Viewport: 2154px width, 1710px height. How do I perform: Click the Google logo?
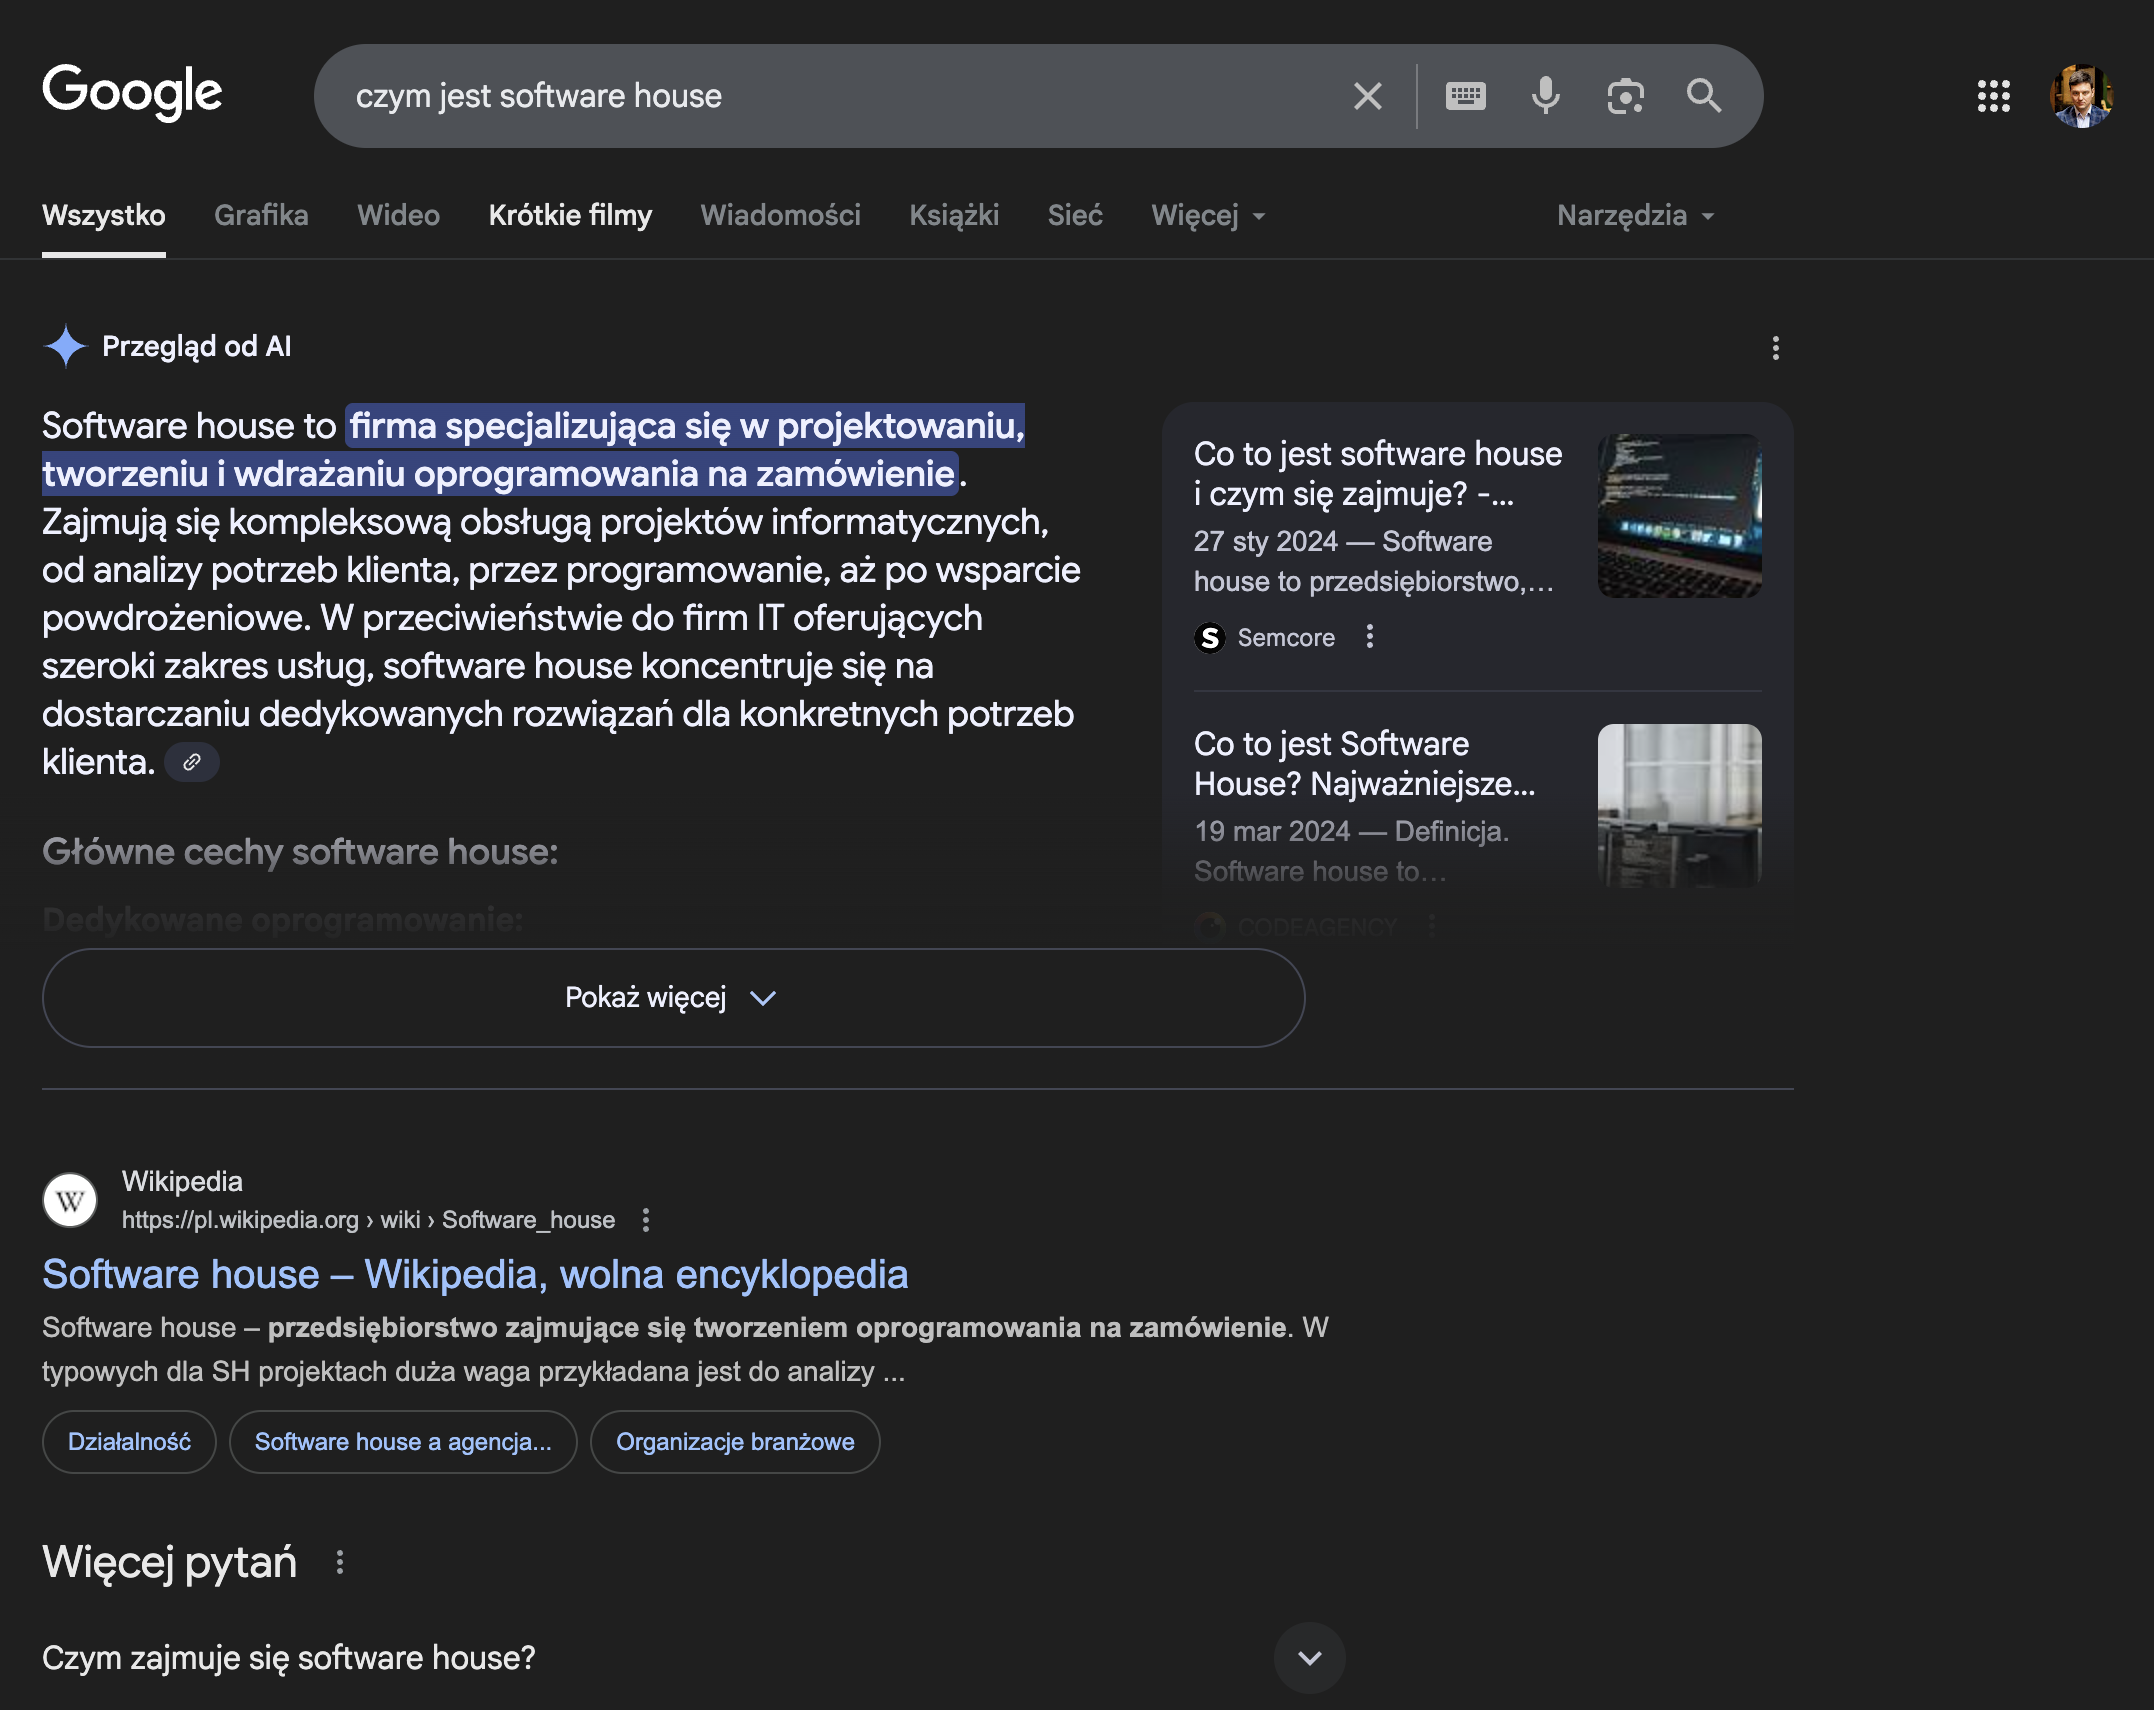[132, 92]
